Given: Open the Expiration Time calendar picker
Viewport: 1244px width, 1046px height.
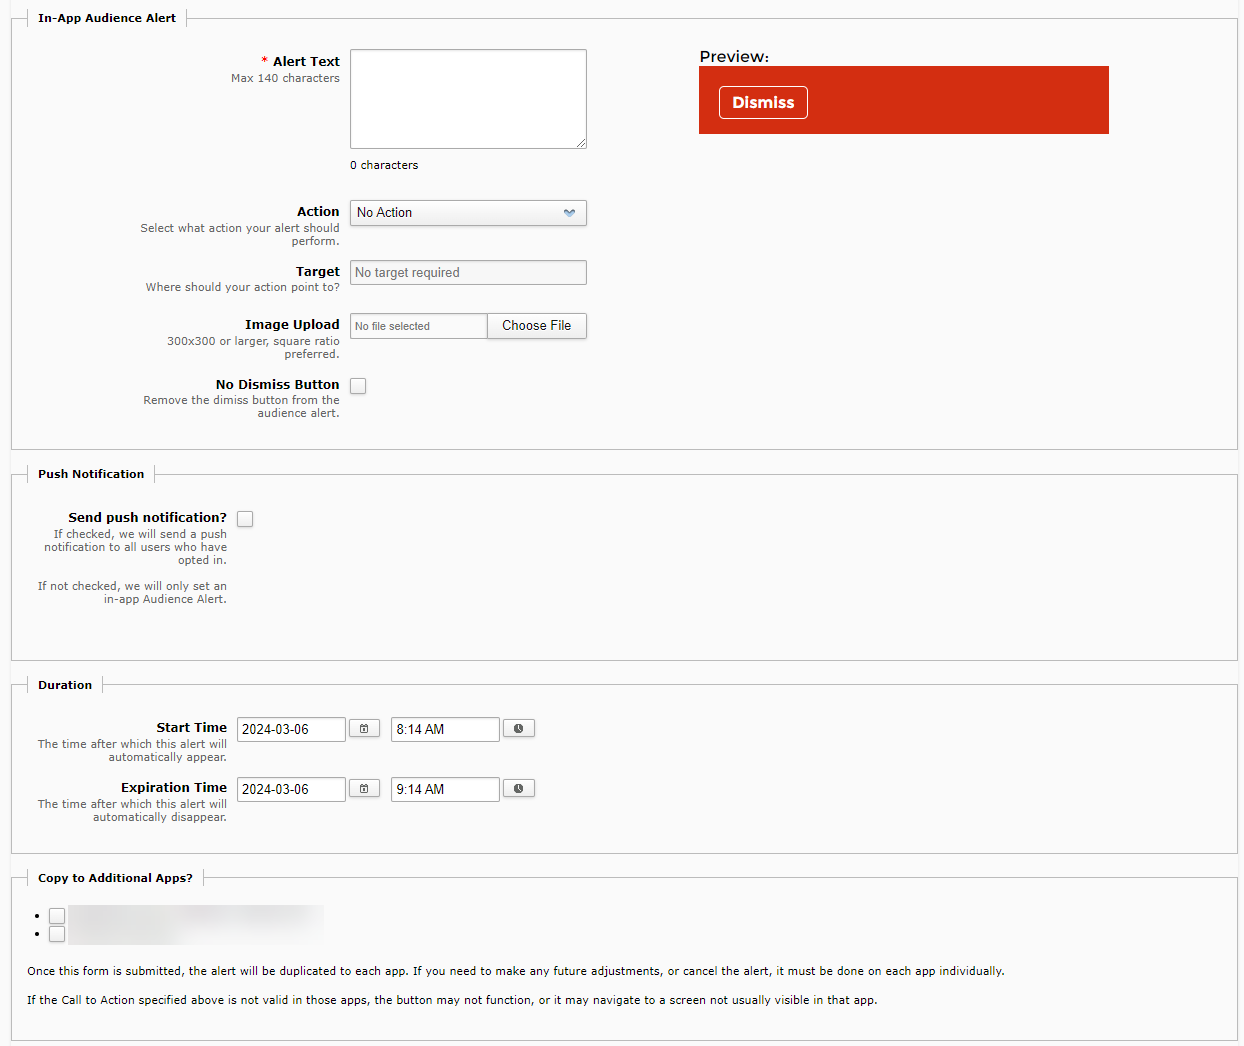Looking at the screenshot, I should (x=364, y=789).
